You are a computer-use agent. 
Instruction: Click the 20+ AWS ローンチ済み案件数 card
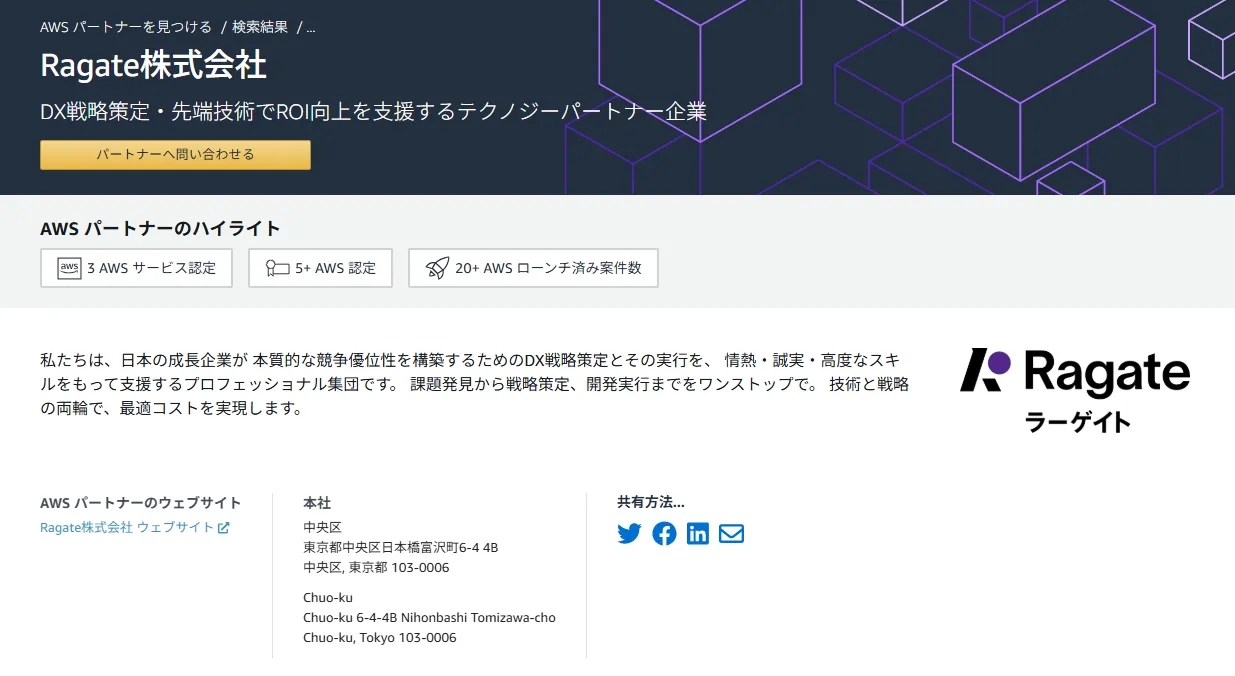click(x=533, y=267)
